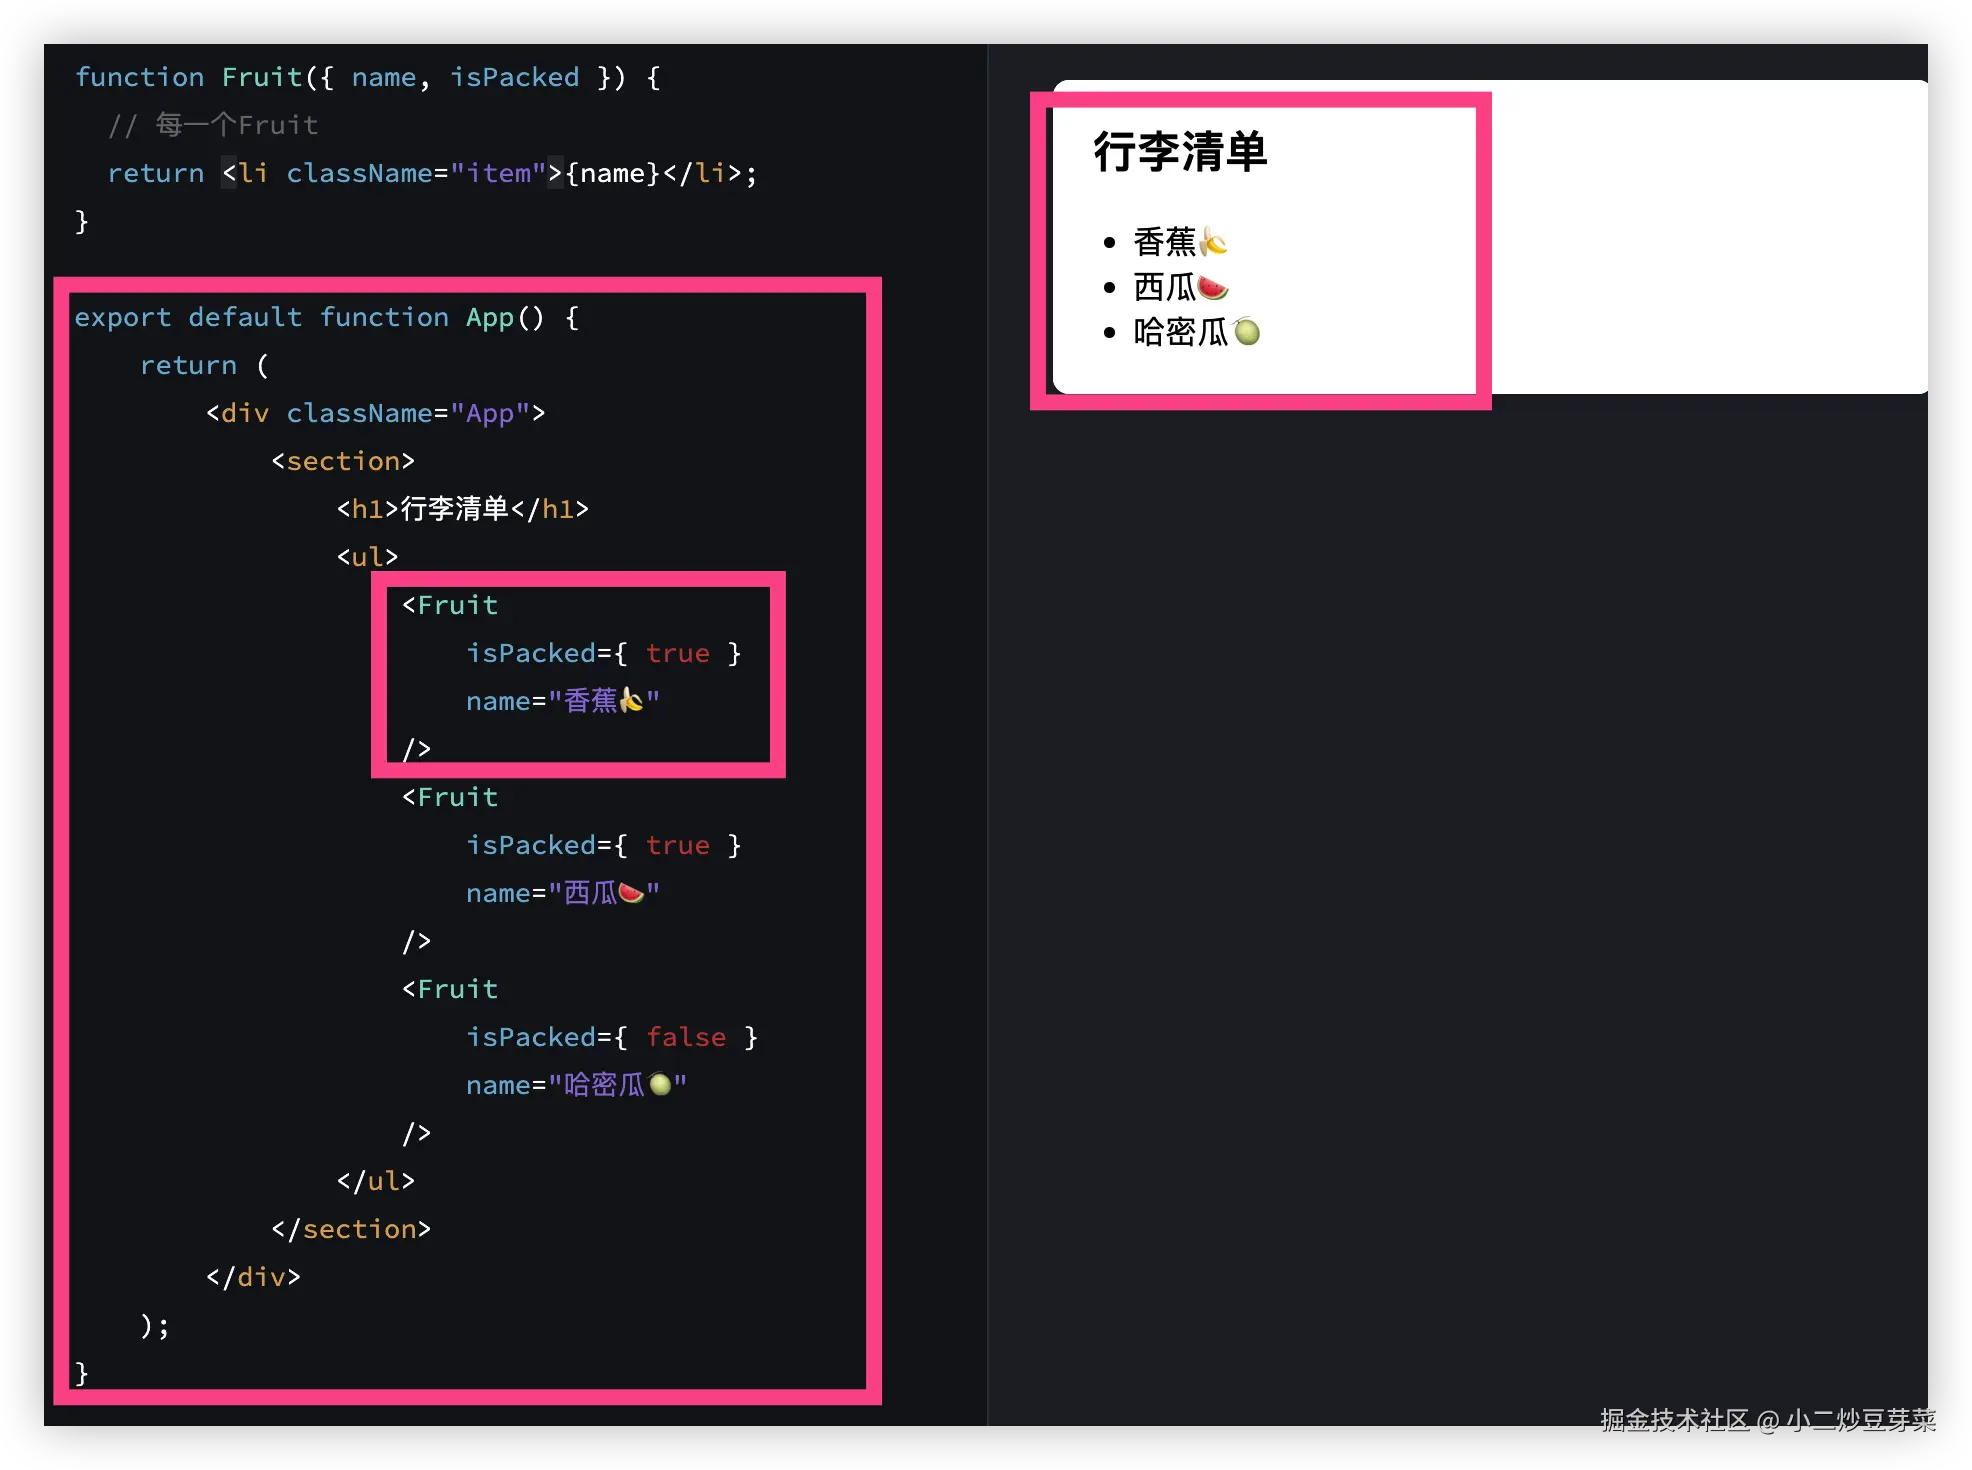
Task: Click the banana emoji in the preview list
Action: (x=1213, y=241)
